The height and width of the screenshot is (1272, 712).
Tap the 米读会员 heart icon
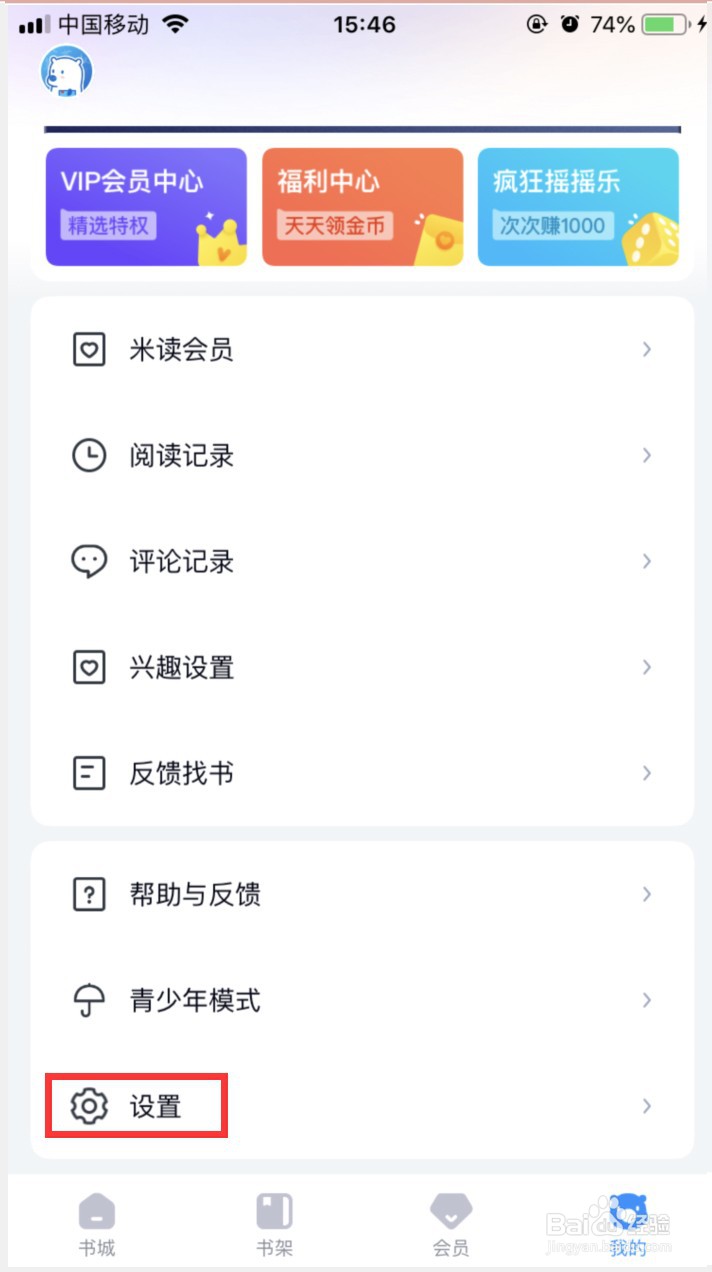pyautogui.click(x=89, y=350)
